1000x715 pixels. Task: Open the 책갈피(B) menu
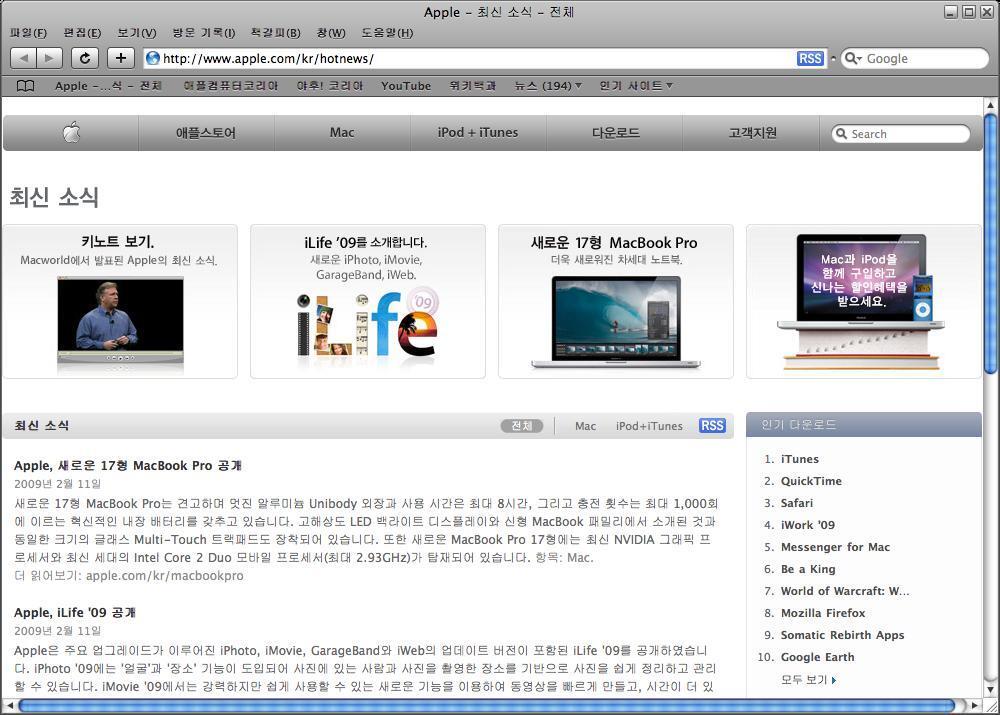[x=276, y=33]
